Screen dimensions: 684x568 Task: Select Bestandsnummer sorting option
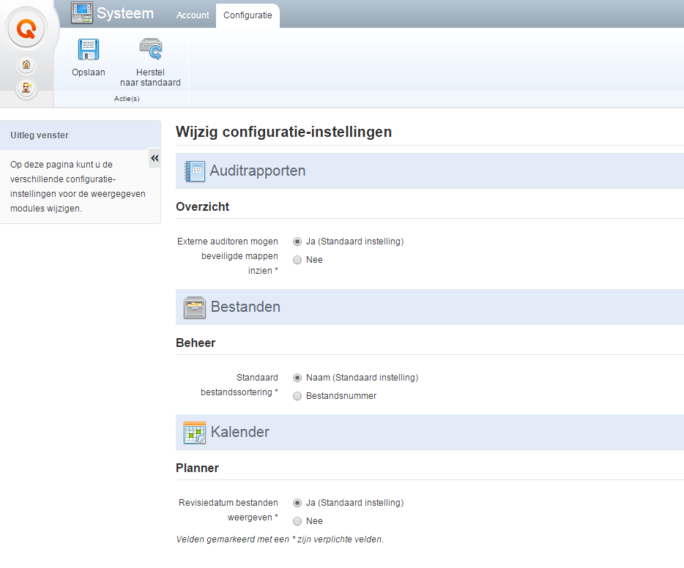(x=298, y=396)
